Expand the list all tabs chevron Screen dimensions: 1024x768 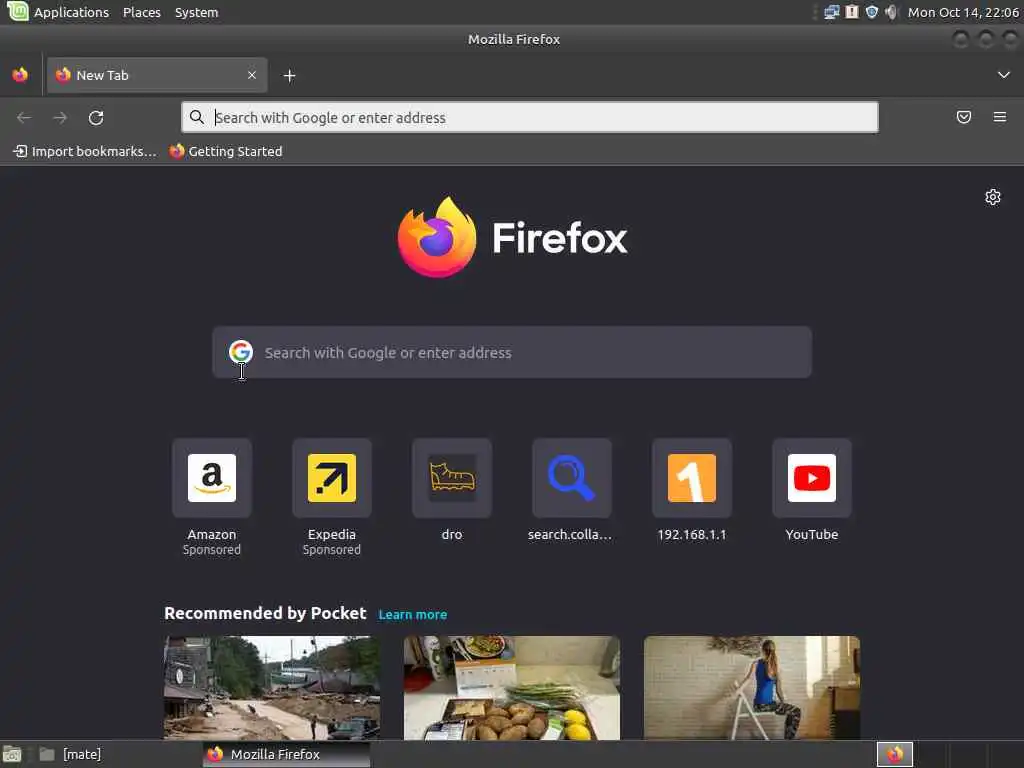coord(1004,75)
